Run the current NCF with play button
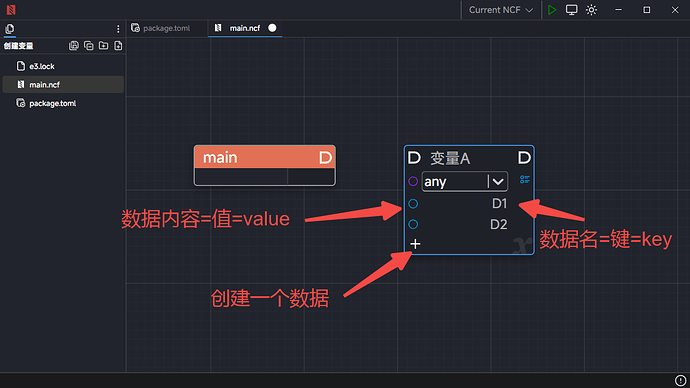This screenshot has width=690, height=388. coord(552,10)
